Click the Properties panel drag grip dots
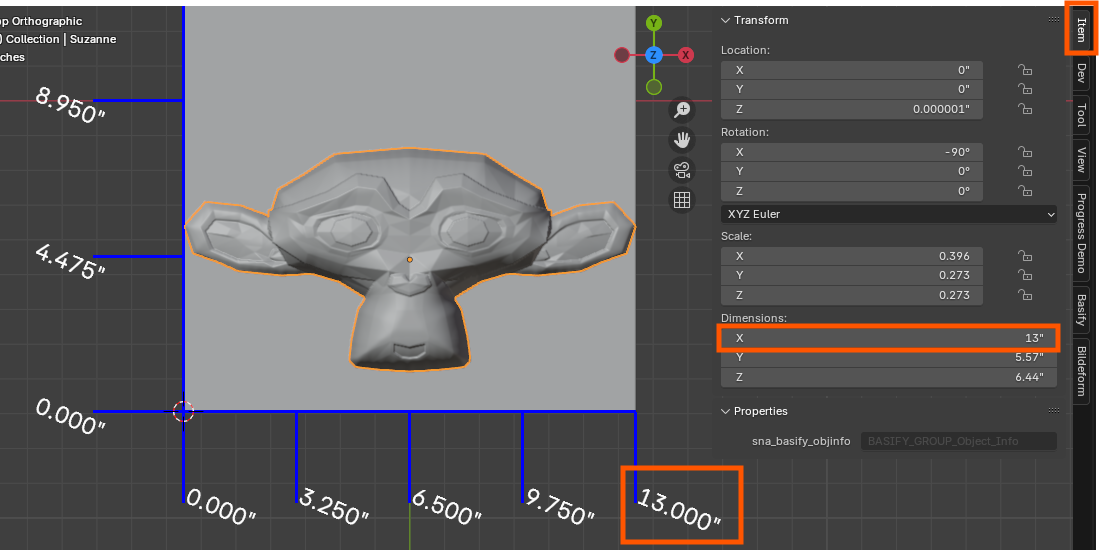 pos(1053,410)
